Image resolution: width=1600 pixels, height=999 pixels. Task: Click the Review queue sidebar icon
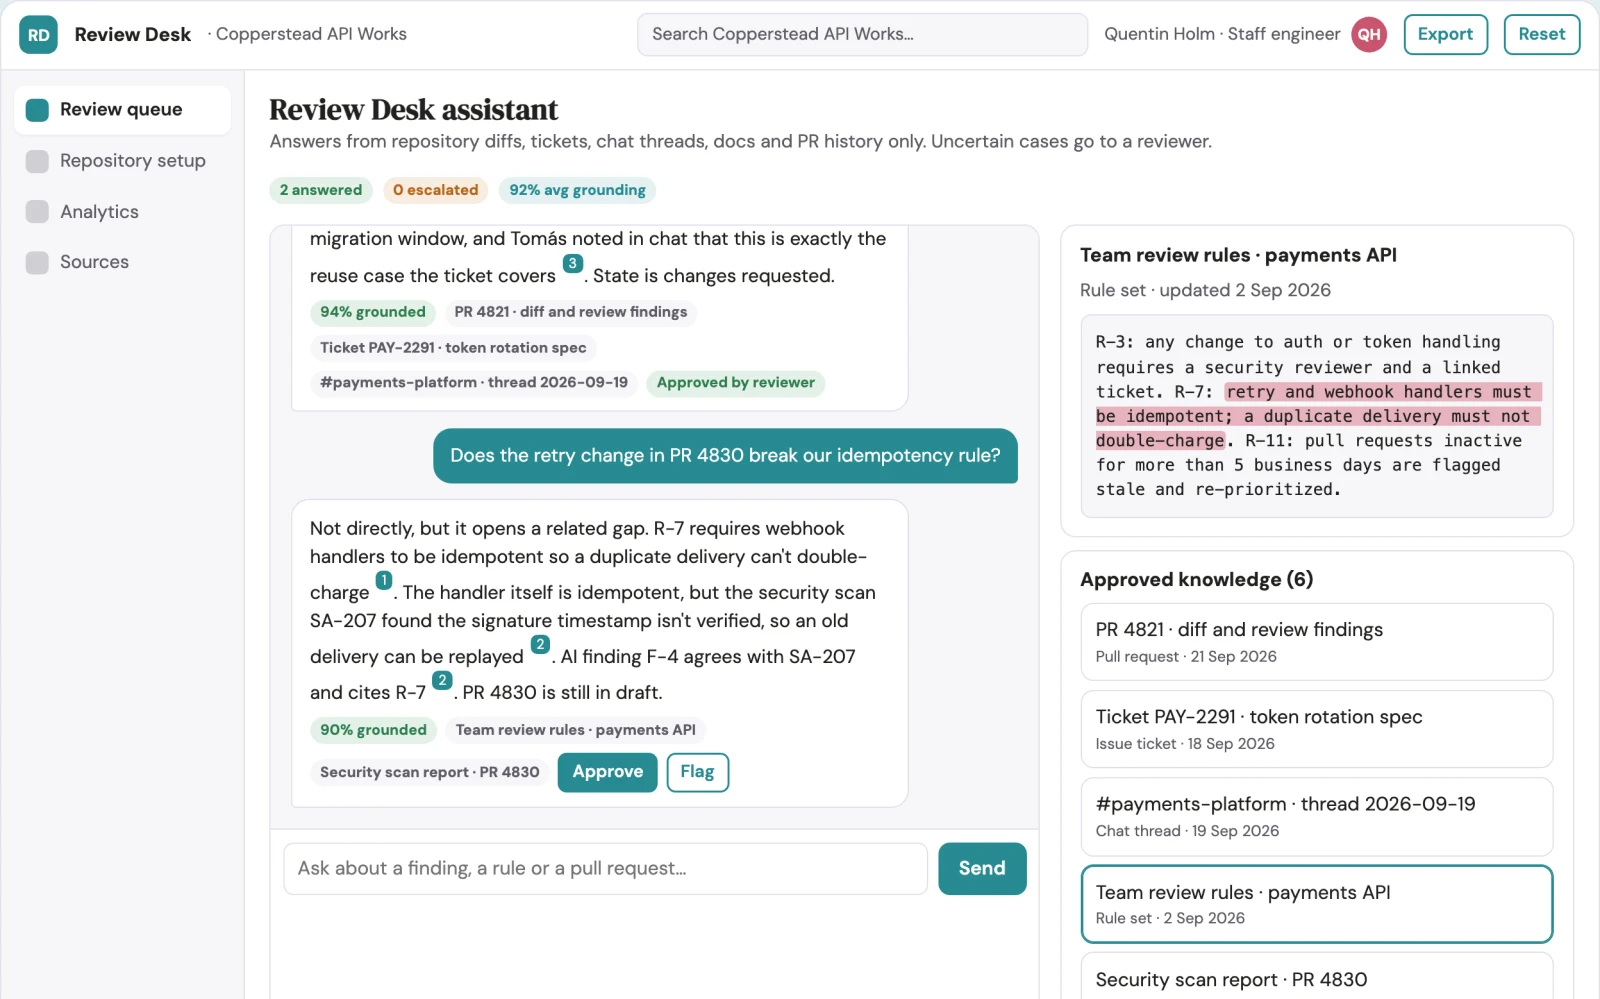point(37,110)
